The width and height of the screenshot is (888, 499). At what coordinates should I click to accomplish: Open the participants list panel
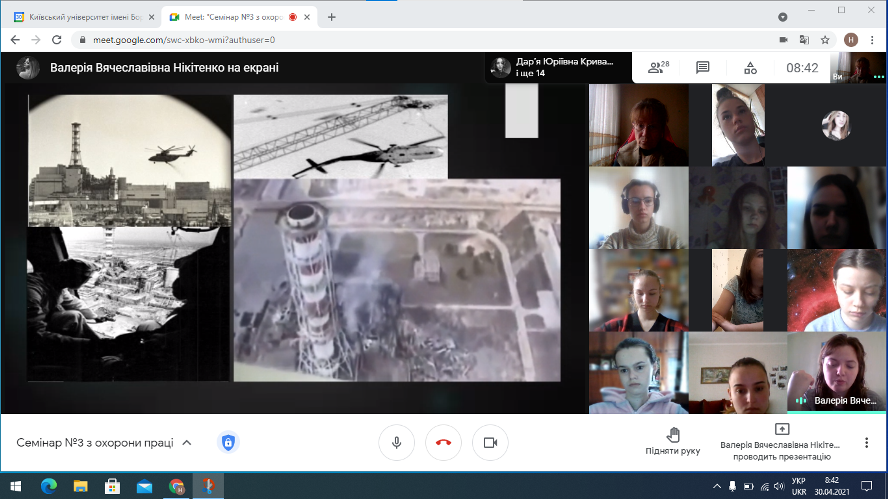(657, 68)
